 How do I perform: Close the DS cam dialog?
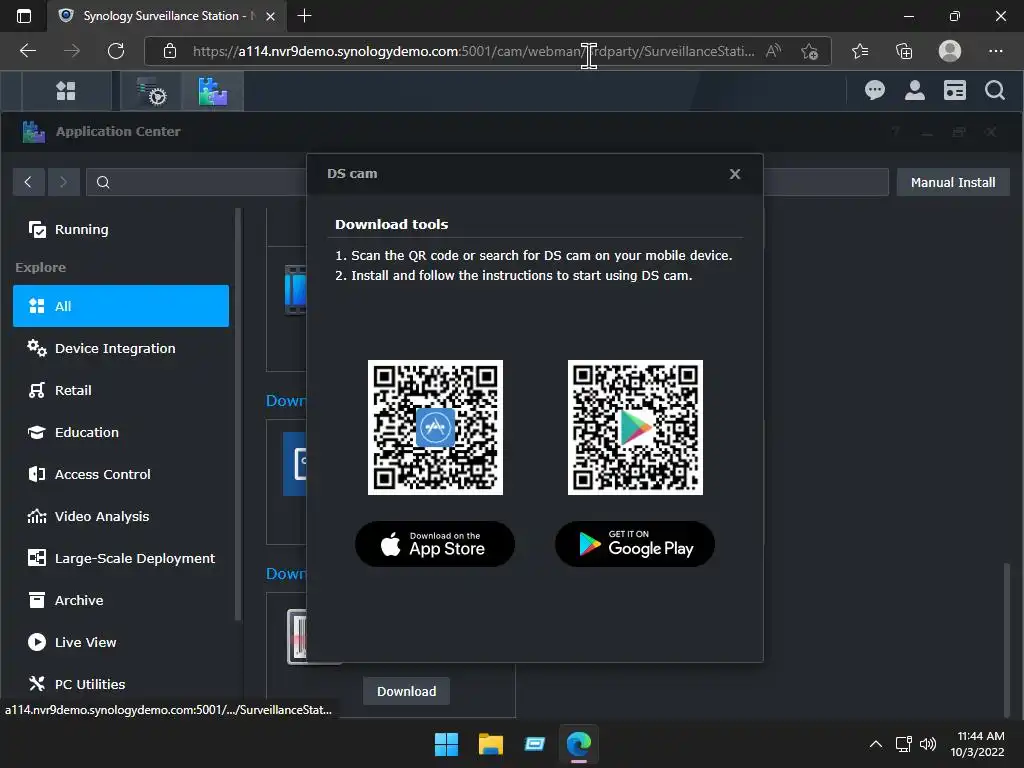735,174
